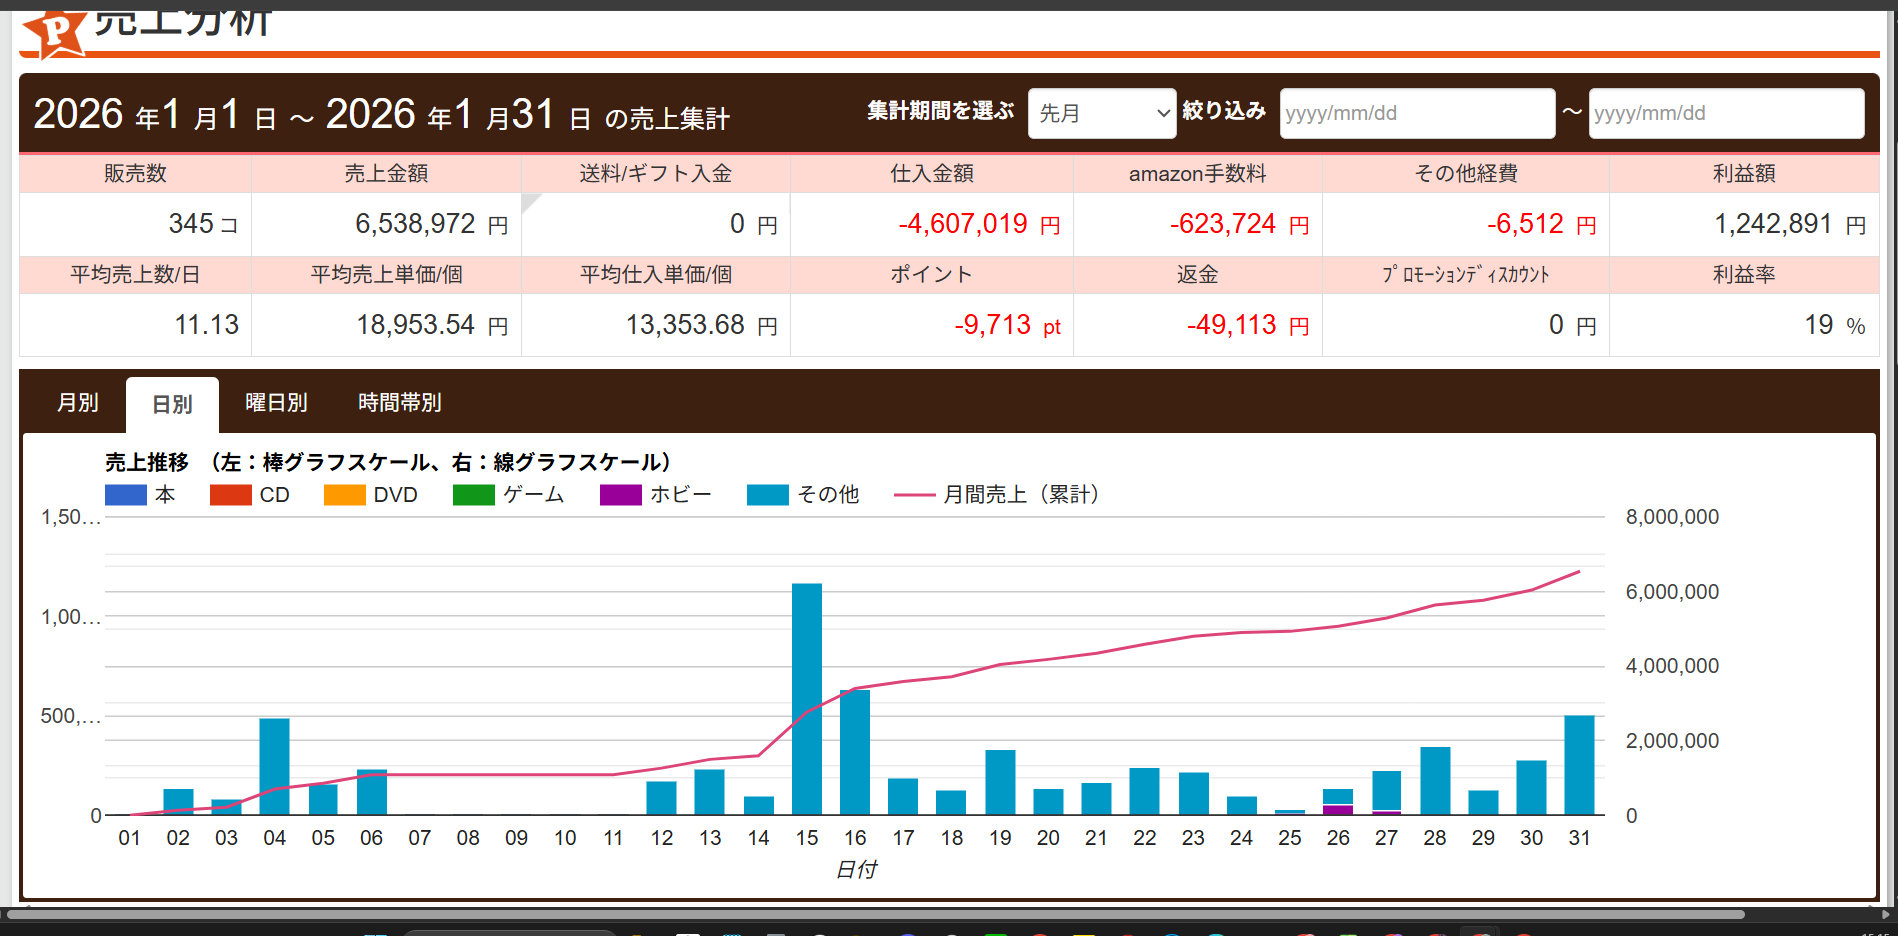
Task: Click the blue 本 legend swatch
Action: click(126, 495)
